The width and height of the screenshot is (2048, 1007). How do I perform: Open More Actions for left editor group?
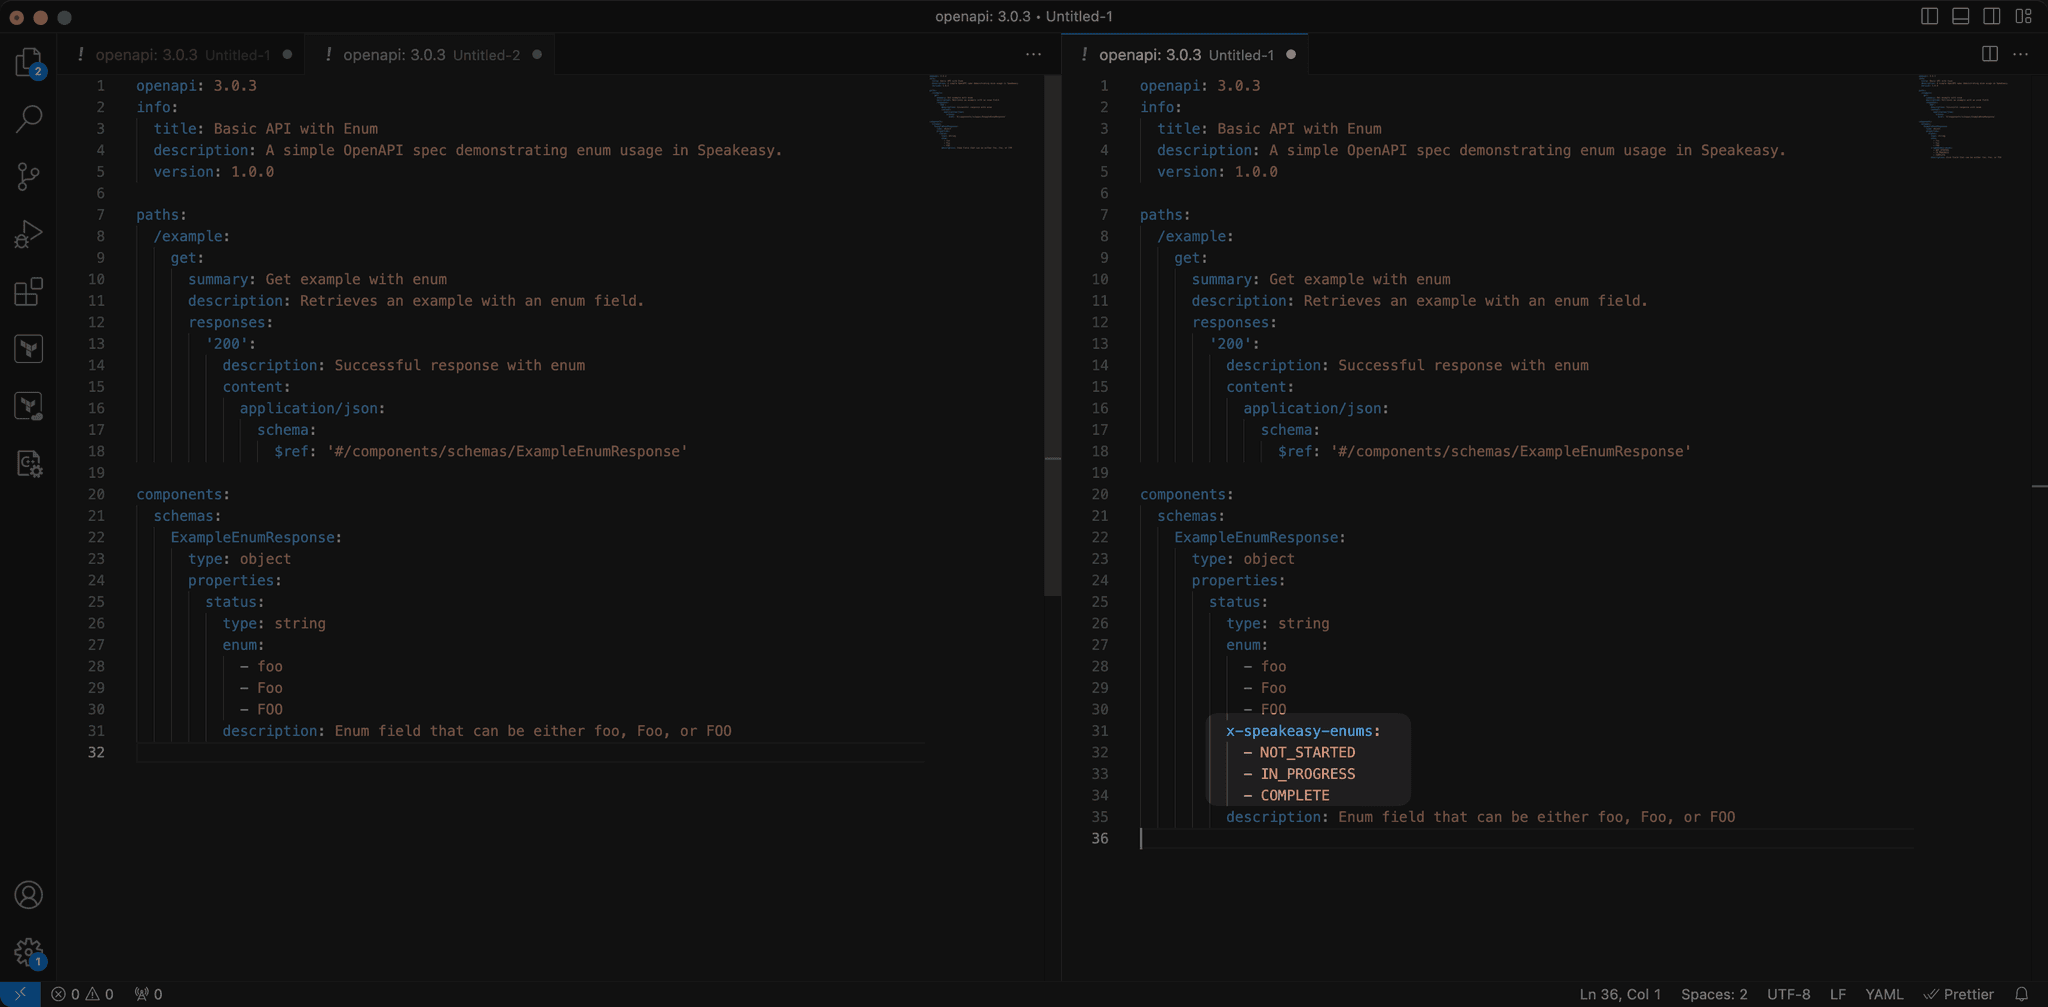1033,54
